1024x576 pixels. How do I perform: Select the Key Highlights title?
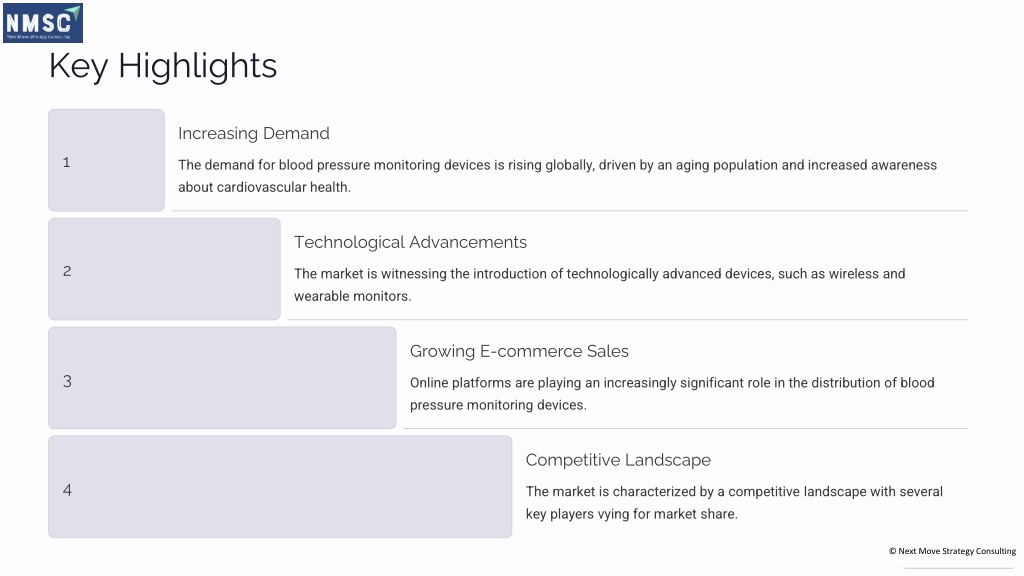(x=163, y=66)
